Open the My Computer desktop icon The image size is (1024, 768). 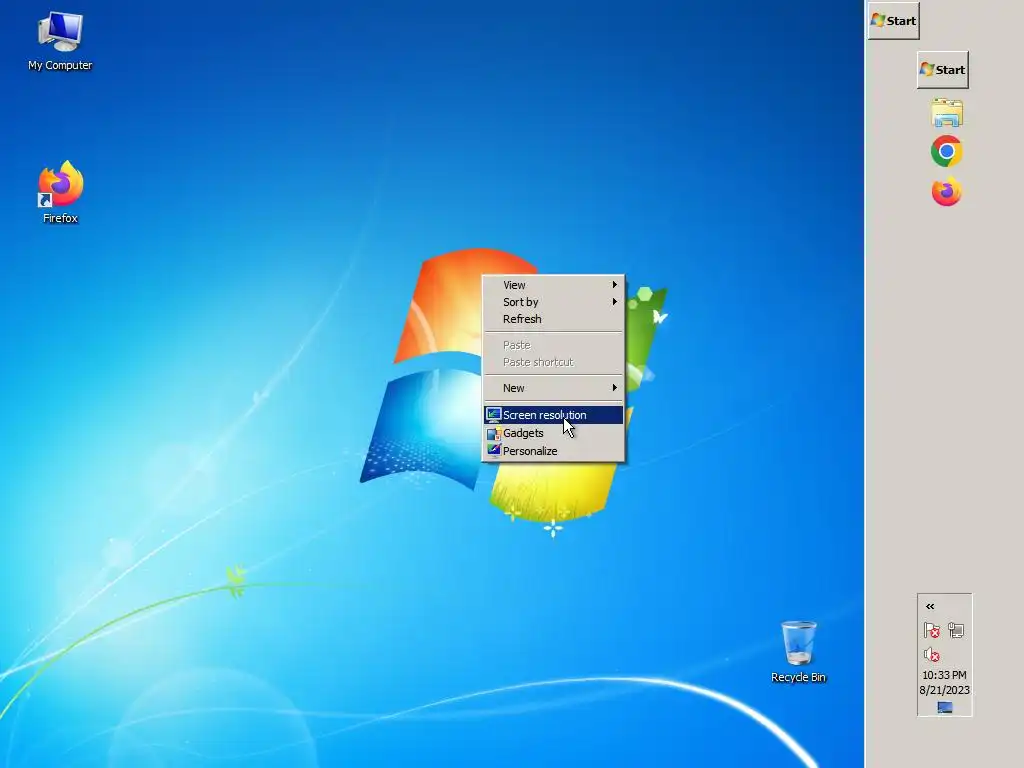pos(60,42)
